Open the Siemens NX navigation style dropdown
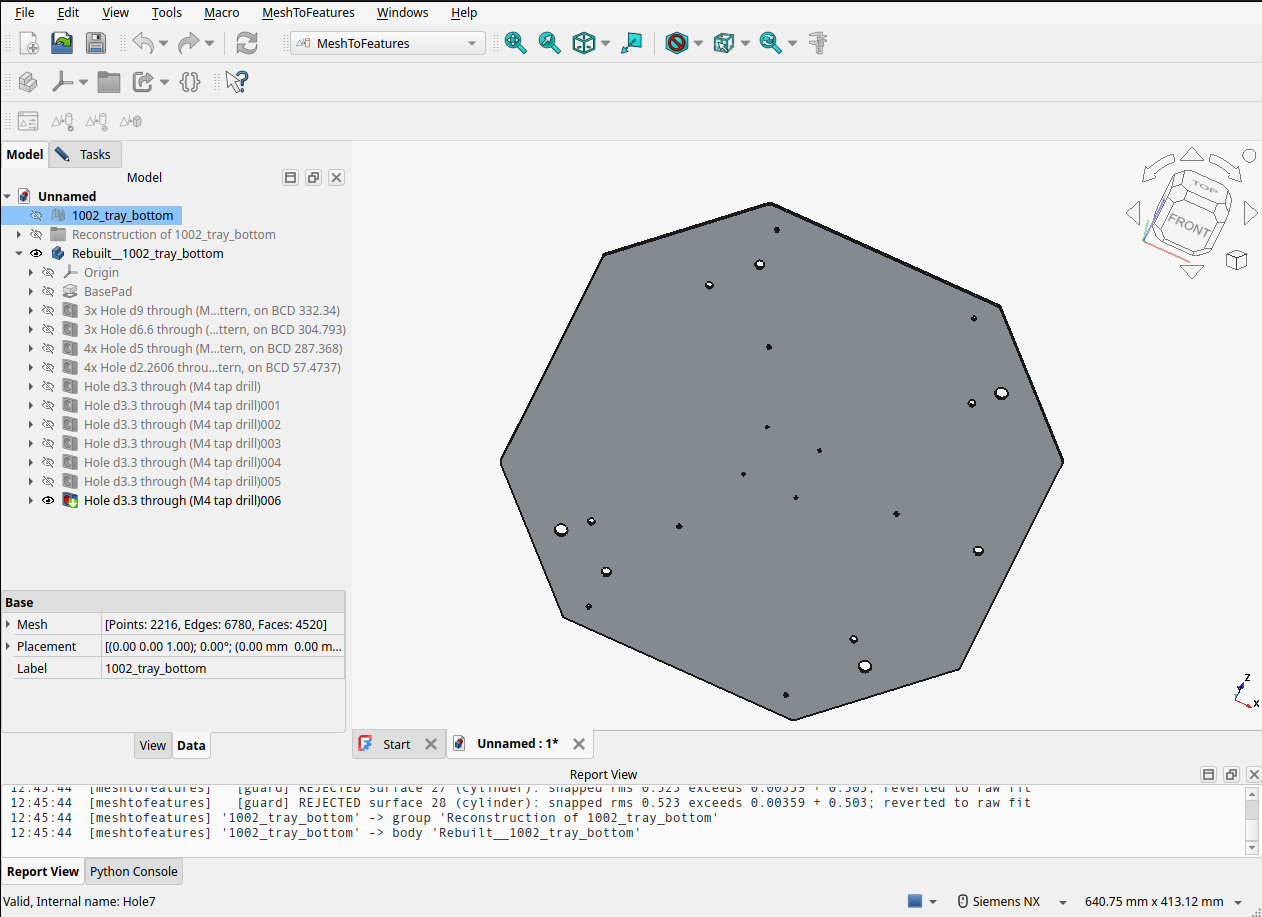Image resolution: width=1262 pixels, height=917 pixels. tap(1012, 901)
